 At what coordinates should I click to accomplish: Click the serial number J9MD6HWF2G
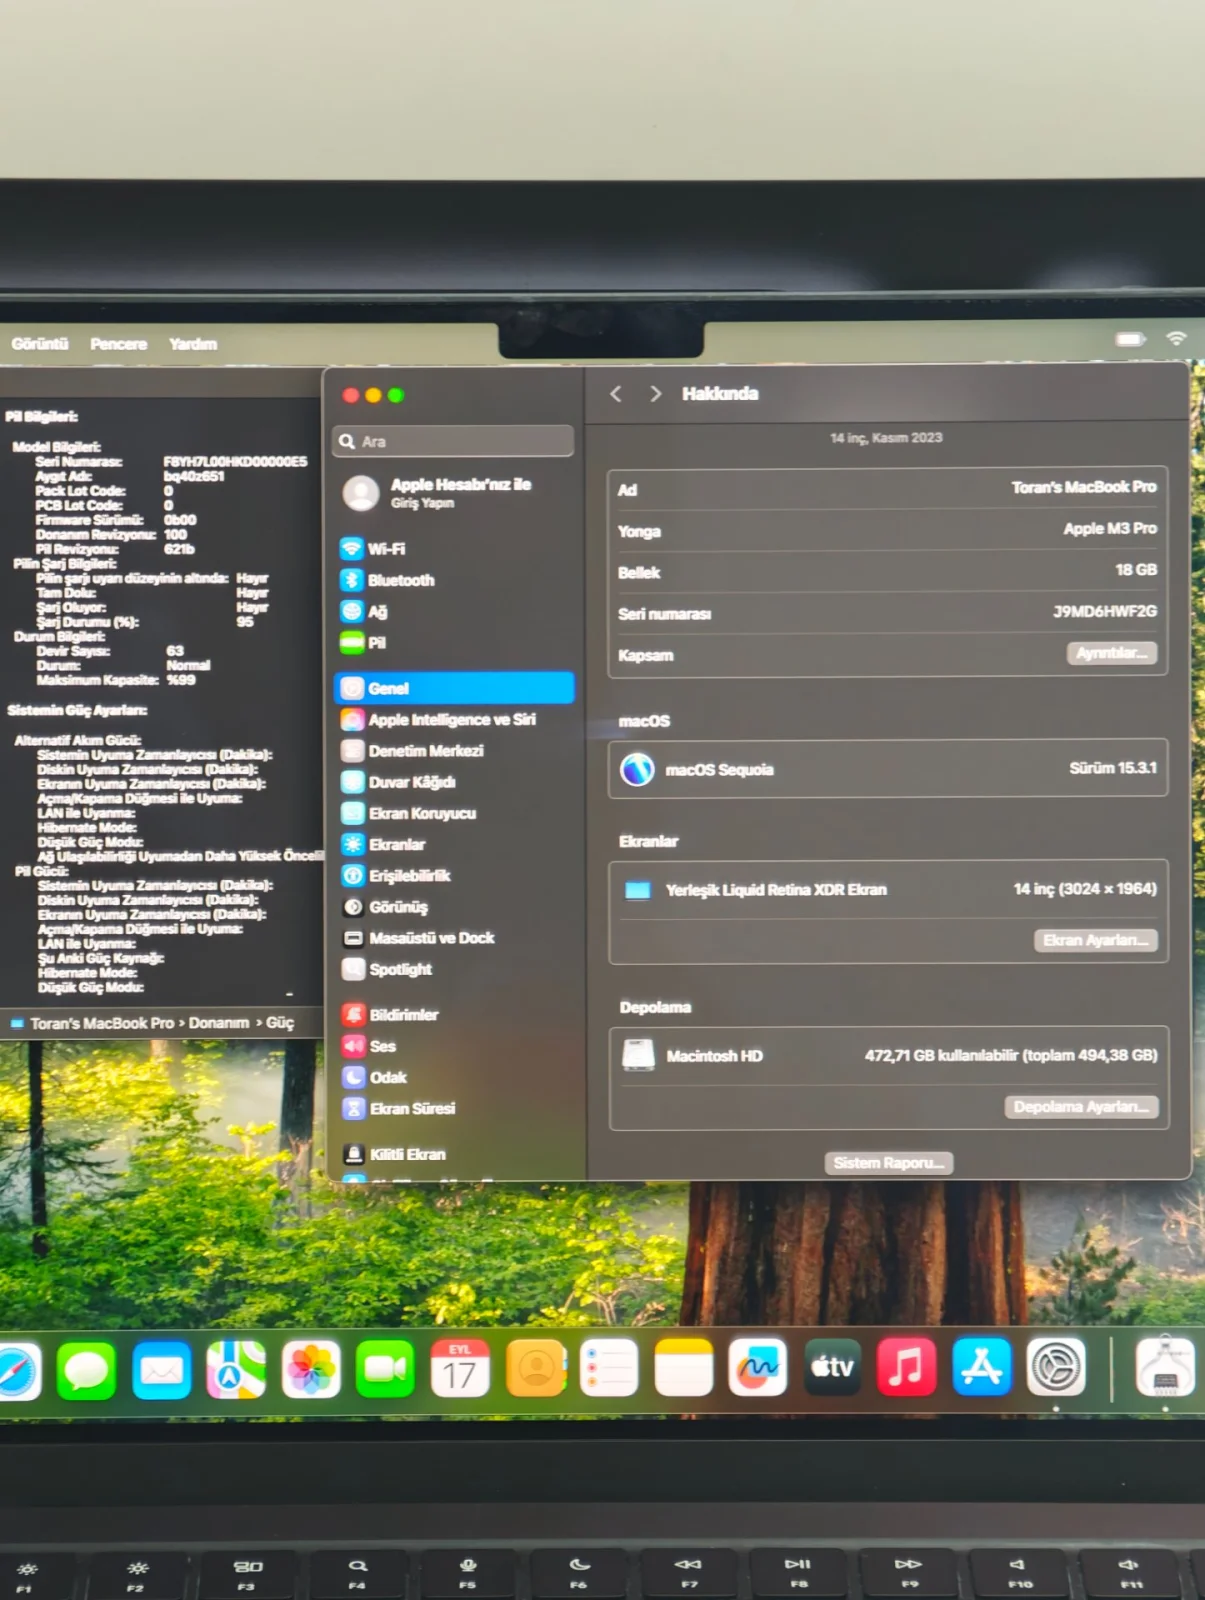[x=1104, y=611]
